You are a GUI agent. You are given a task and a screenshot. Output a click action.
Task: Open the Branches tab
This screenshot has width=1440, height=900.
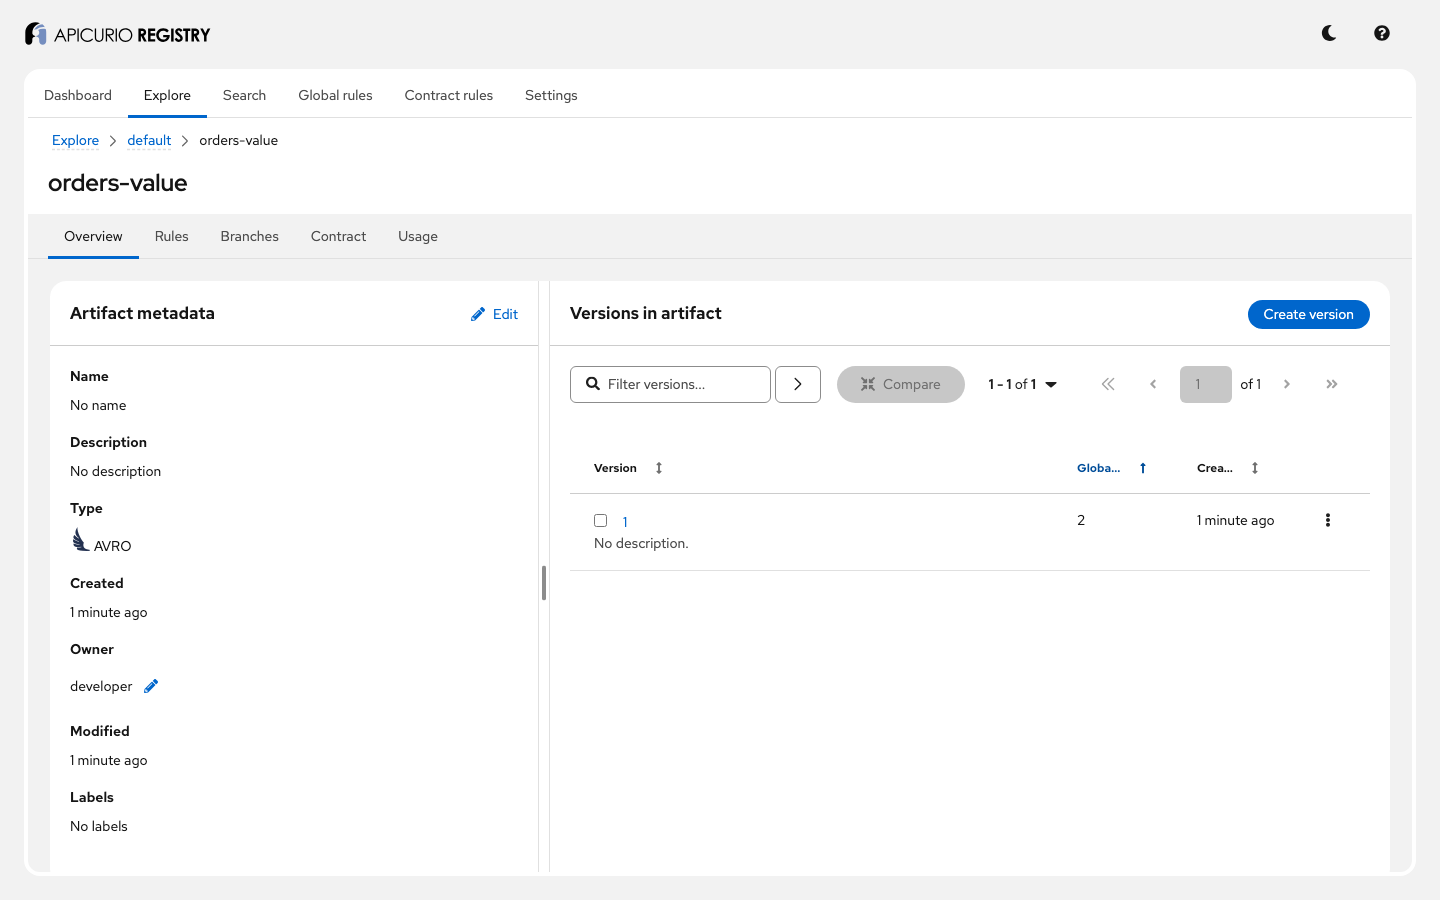tap(250, 236)
